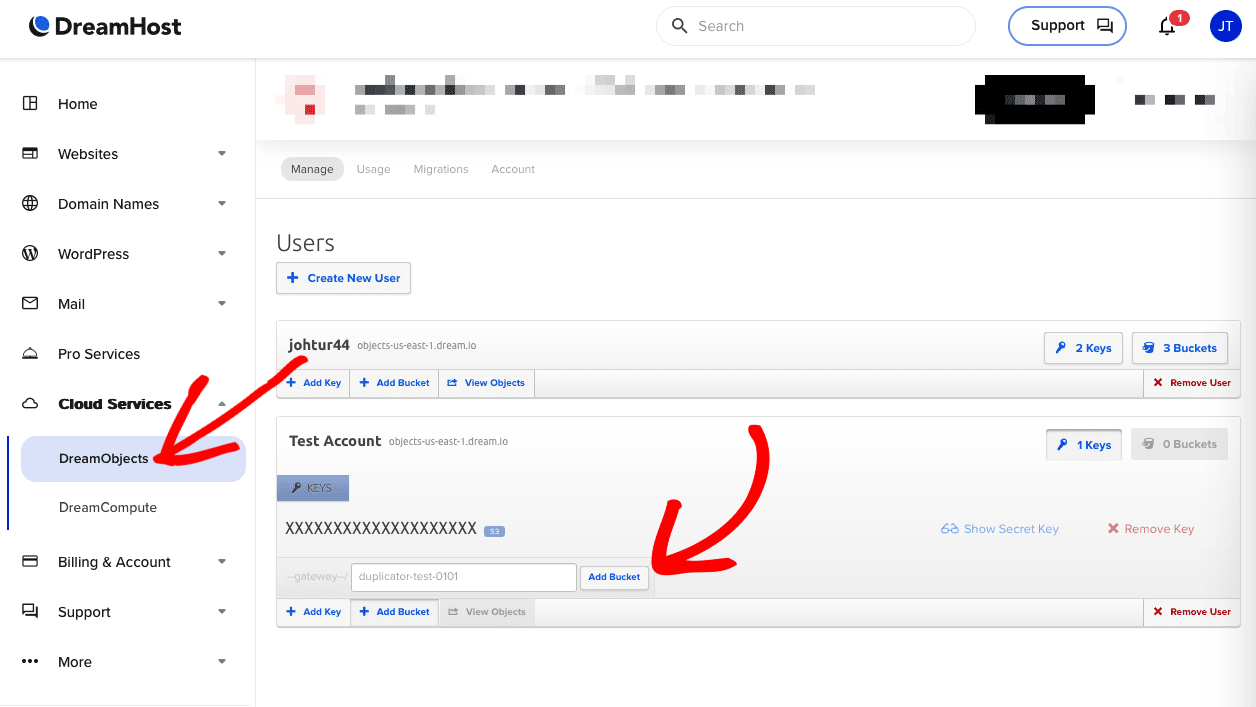Click the Remove Key link
Image resolution: width=1256 pixels, height=707 pixels.
pos(1151,529)
